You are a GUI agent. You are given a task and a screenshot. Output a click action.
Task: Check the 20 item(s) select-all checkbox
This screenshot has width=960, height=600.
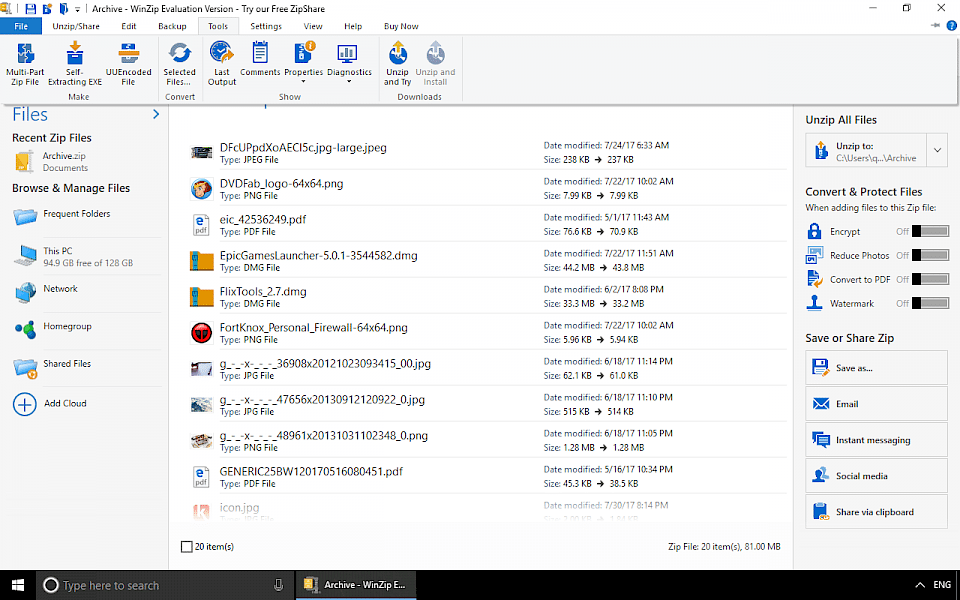coord(187,547)
